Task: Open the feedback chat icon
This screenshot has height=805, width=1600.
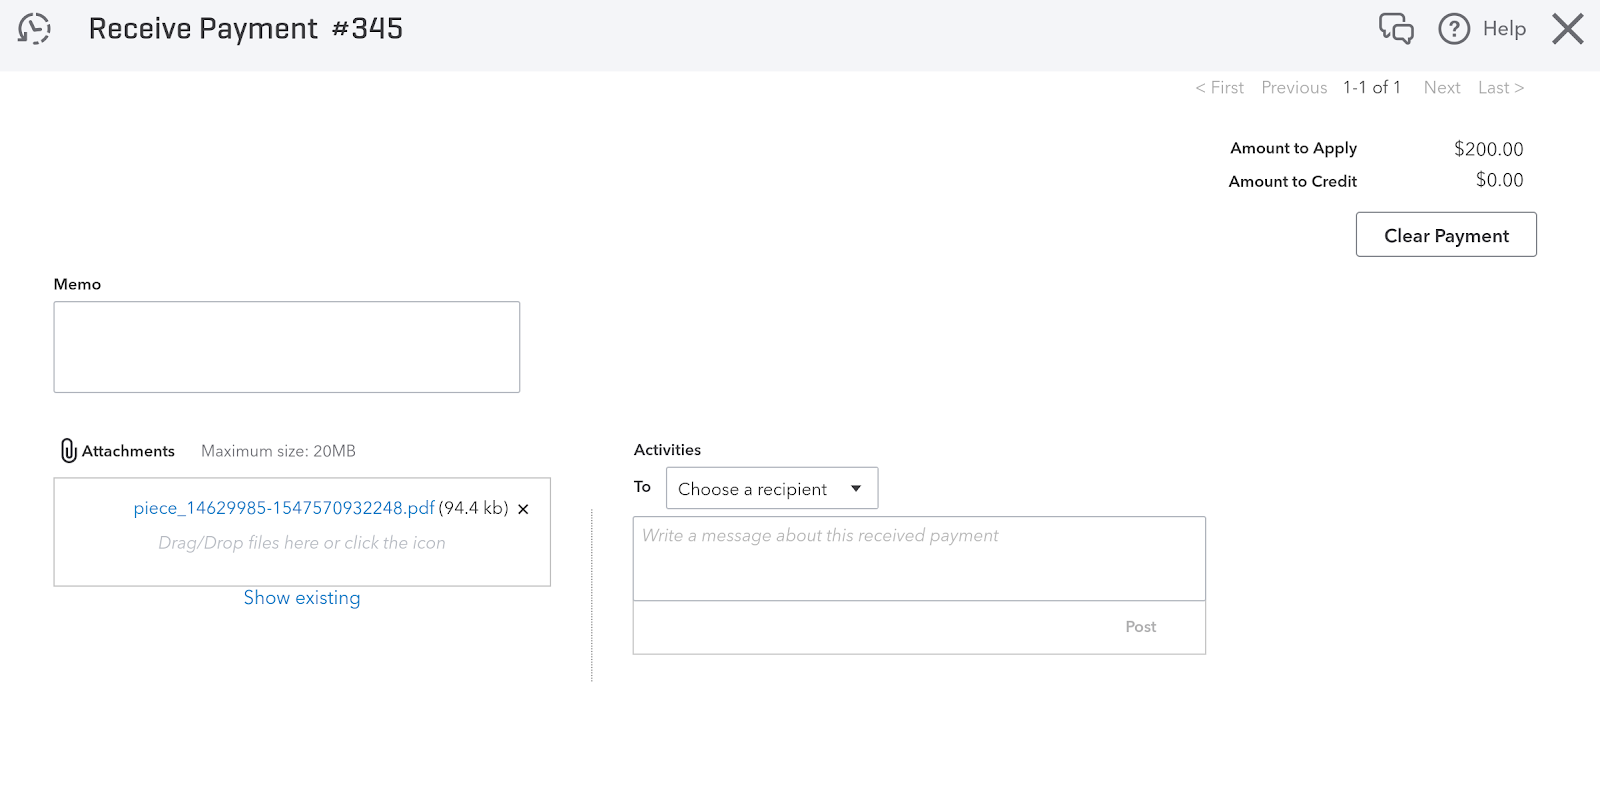Action: [1396, 28]
